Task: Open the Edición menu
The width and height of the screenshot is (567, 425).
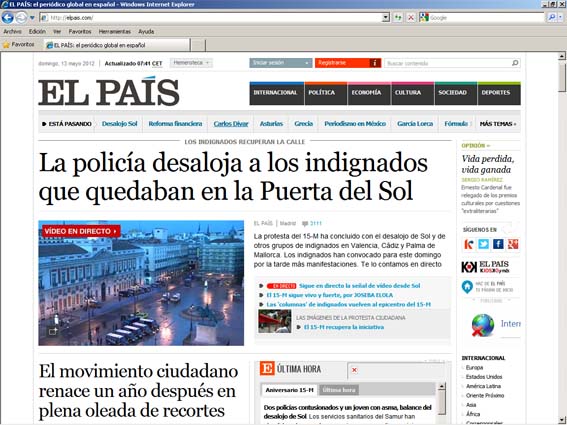Action: click(x=37, y=31)
